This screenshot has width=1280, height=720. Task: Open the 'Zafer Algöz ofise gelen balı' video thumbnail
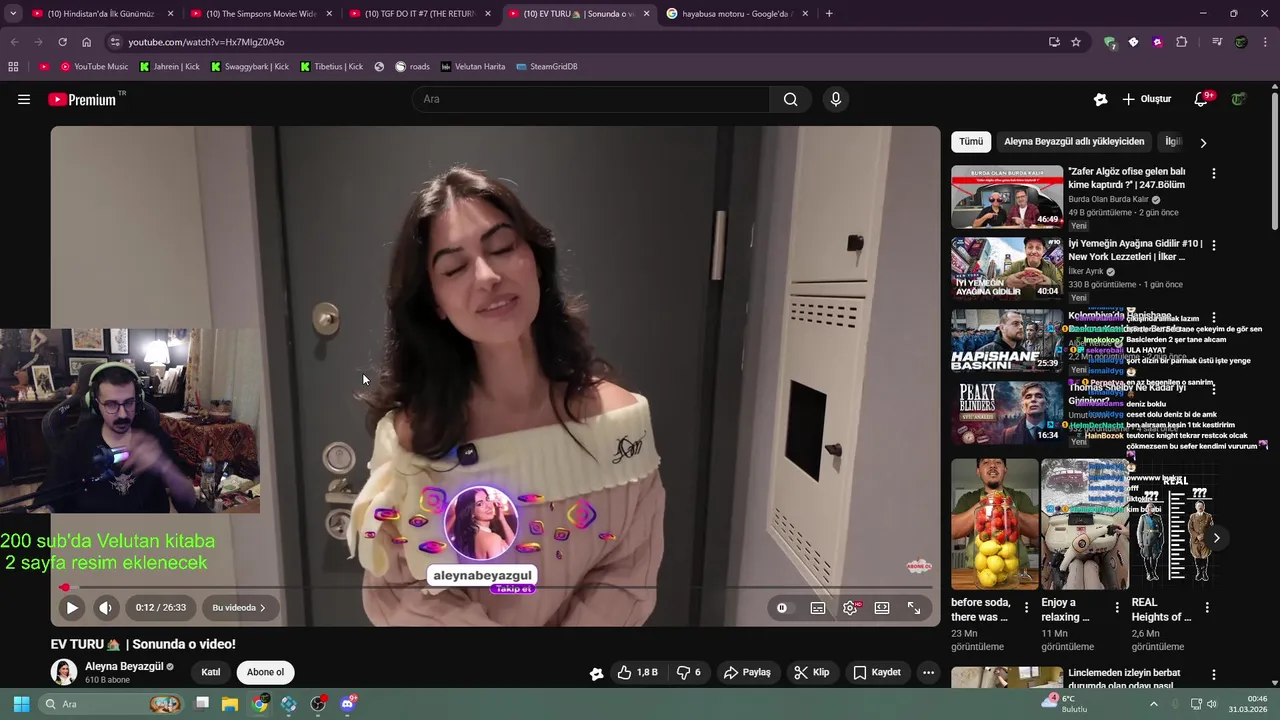(1007, 197)
